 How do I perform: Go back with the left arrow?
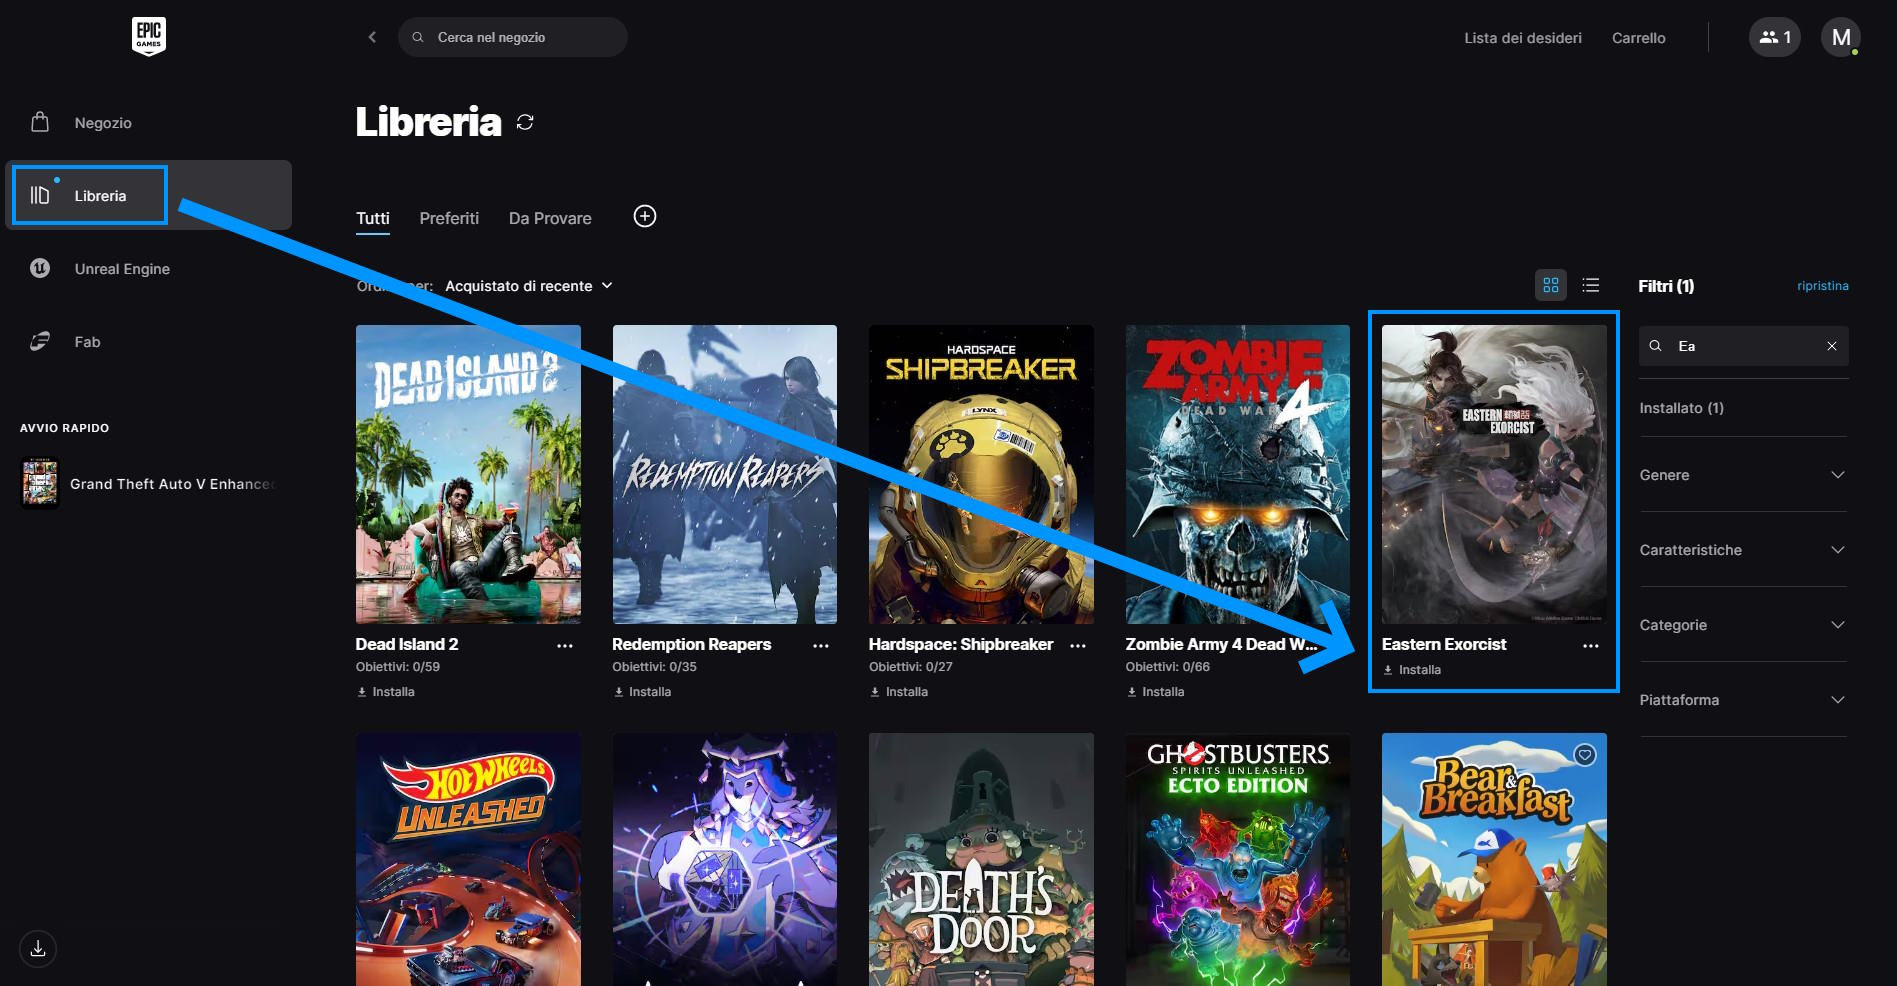(372, 37)
